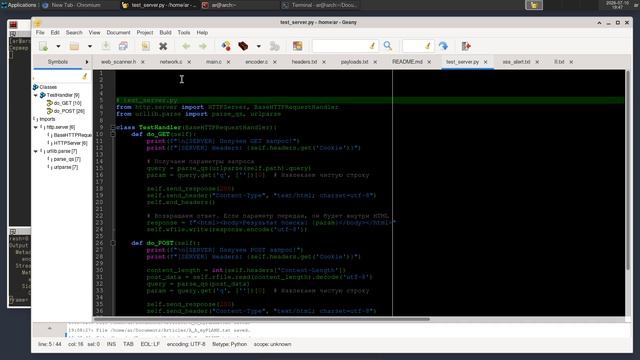
Task: Switch to the headers.txt tab
Action: click(x=304, y=62)
